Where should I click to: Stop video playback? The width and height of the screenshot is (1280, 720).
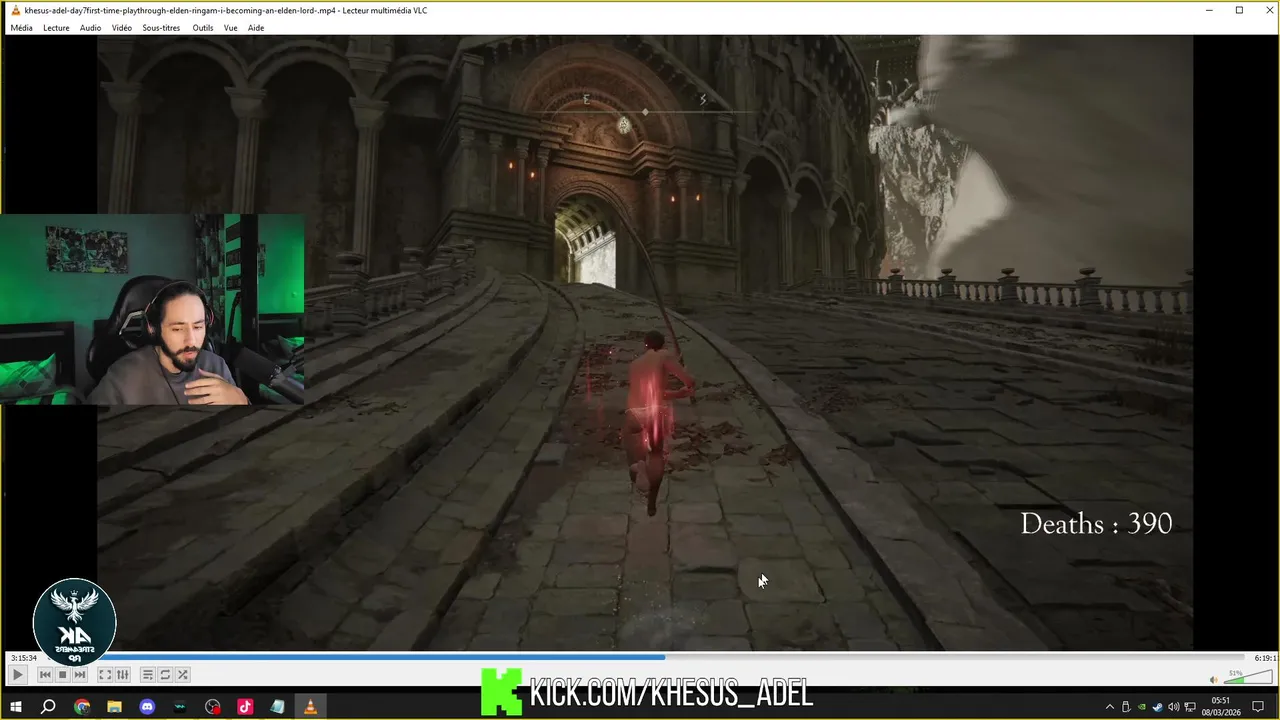pos(62,675)
